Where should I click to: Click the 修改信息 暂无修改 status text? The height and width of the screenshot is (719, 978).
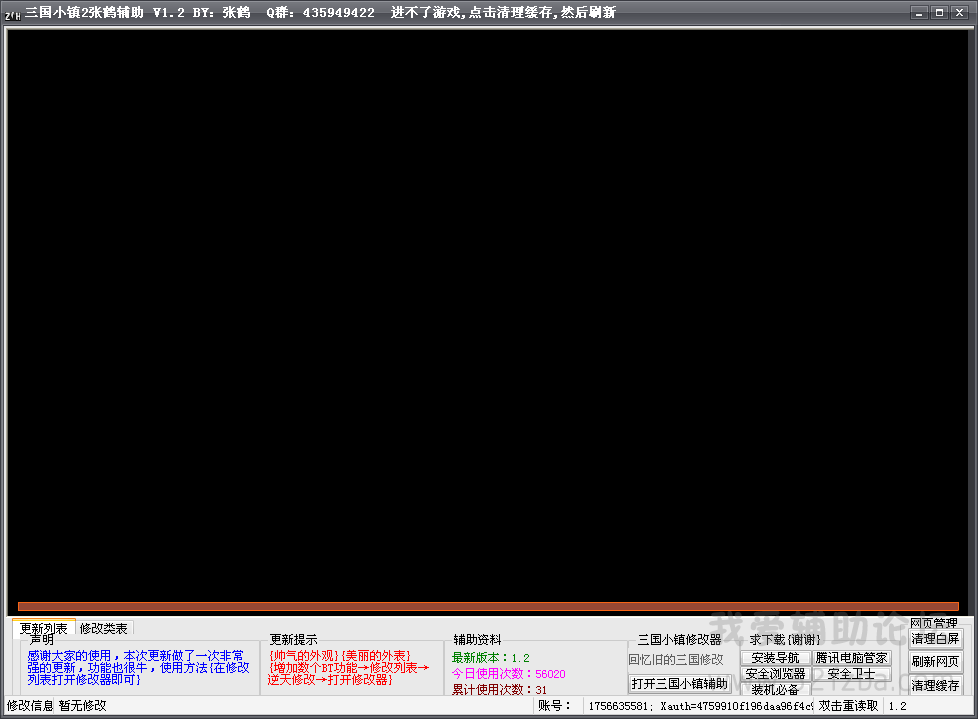57,706
